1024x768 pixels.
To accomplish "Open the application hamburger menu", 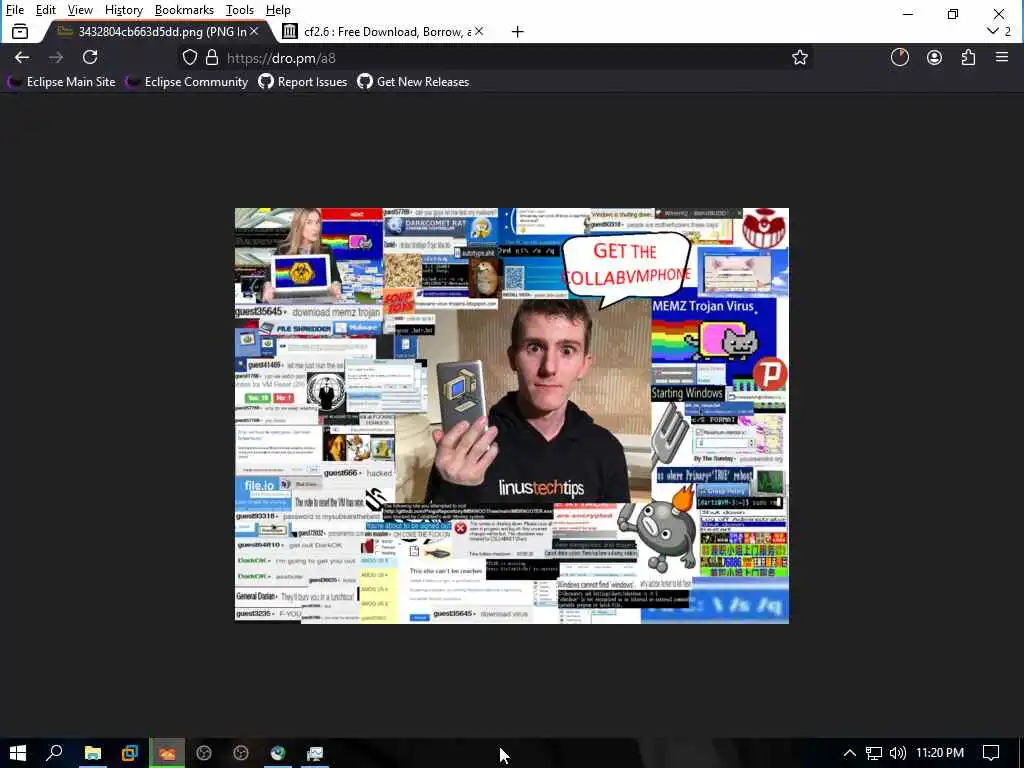I will [1002, 57].
